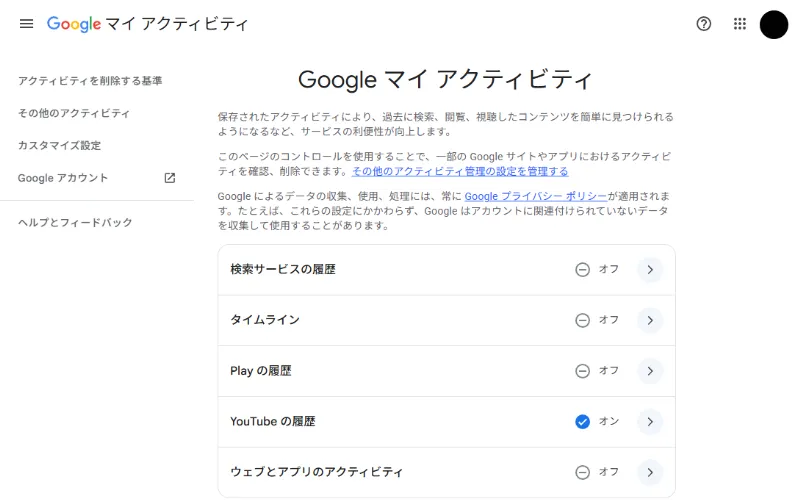Click the Google logo in header
Screen dimensions: 799x504
tap(74, 24)
